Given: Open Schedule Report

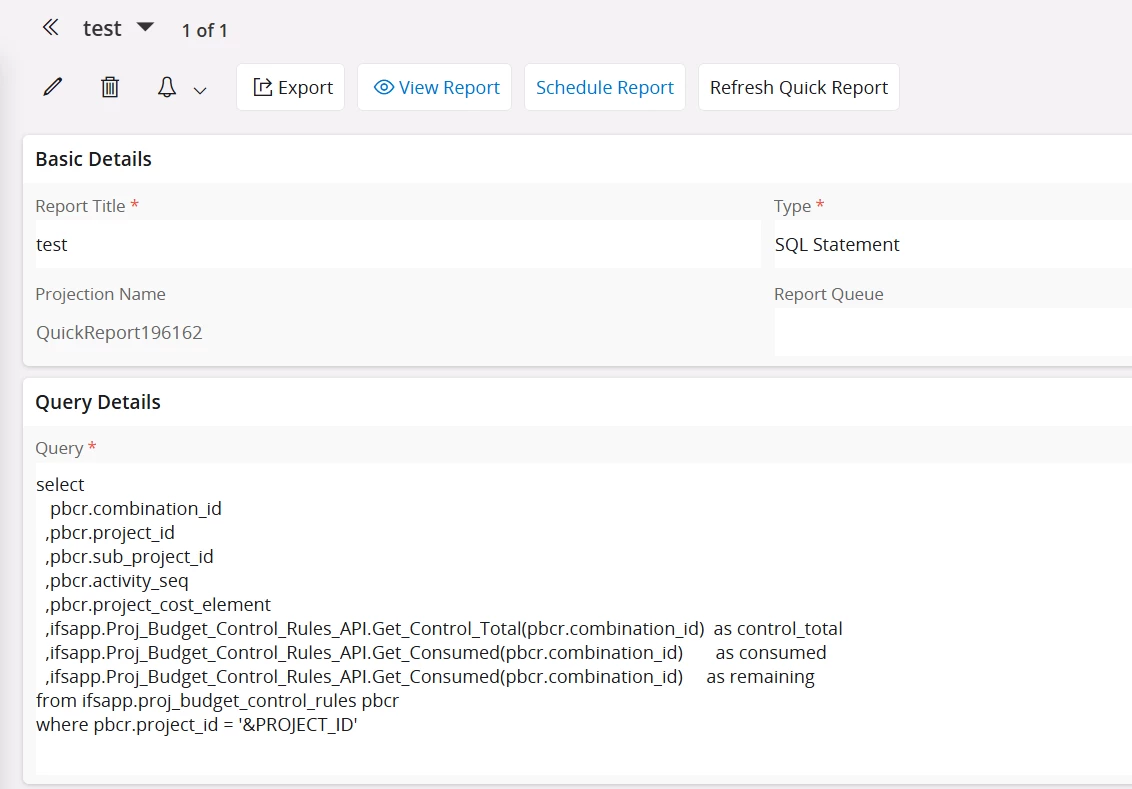Looking at the screenshot, I should click(605, 88).
